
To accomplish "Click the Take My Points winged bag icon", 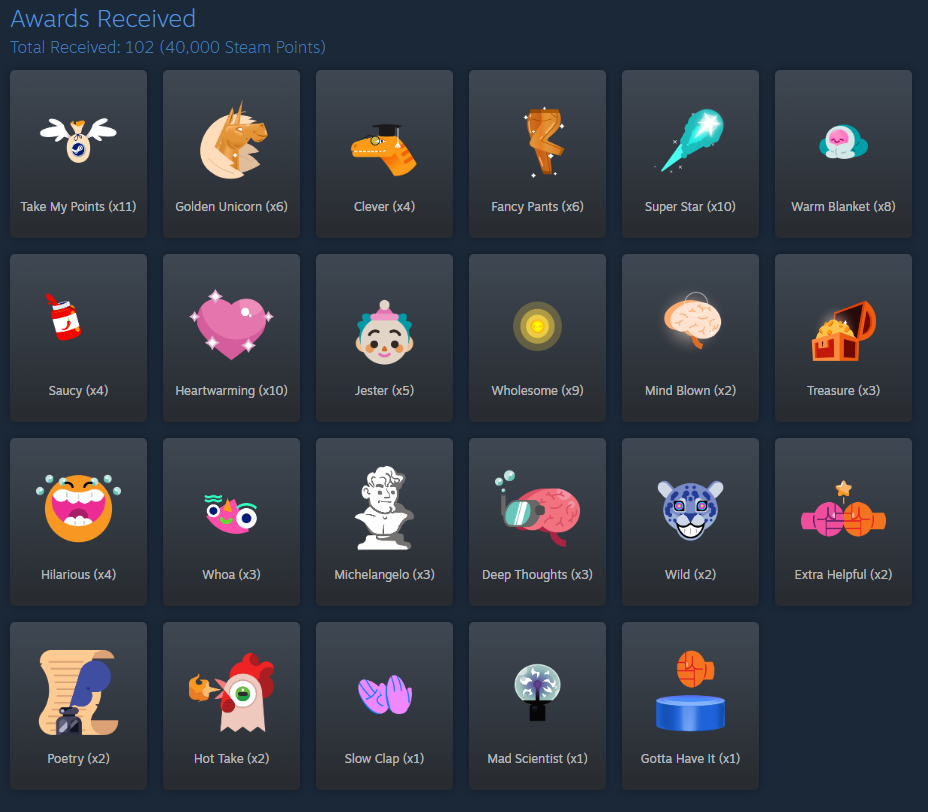I will tap(78, 140).
